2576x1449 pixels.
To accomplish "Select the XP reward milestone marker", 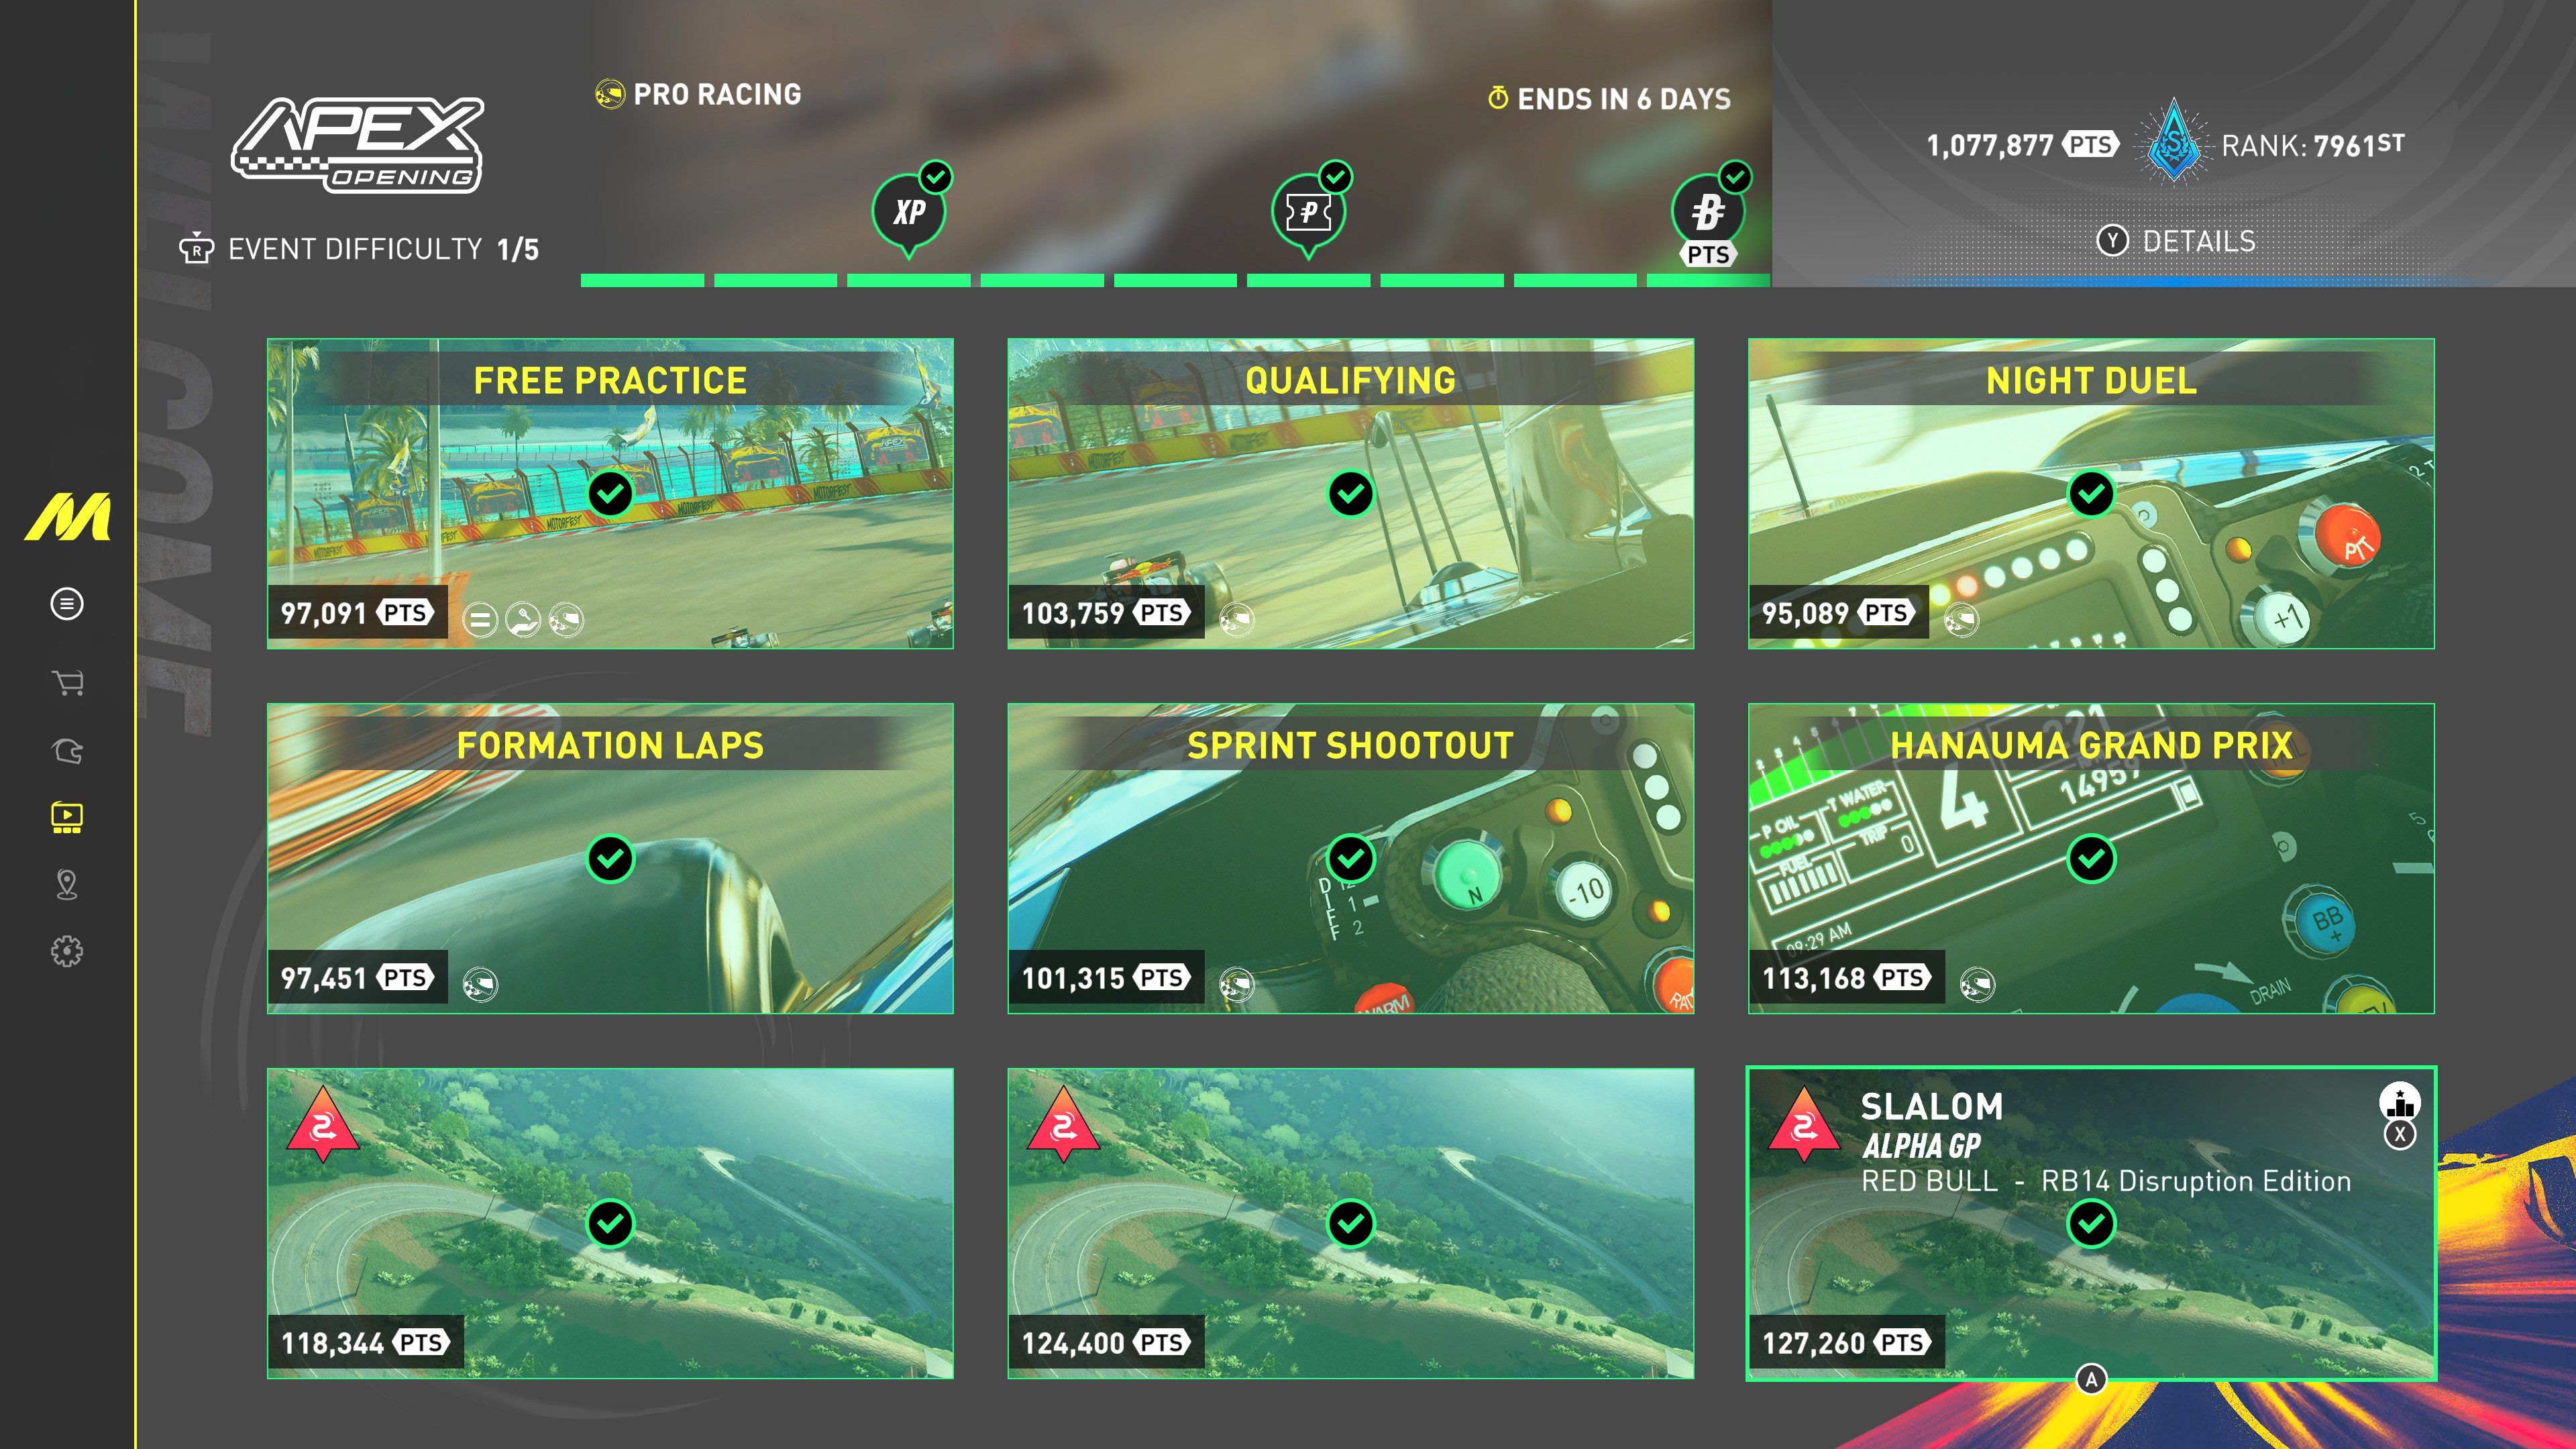I will pyautogui.click(x=910, y=211).
